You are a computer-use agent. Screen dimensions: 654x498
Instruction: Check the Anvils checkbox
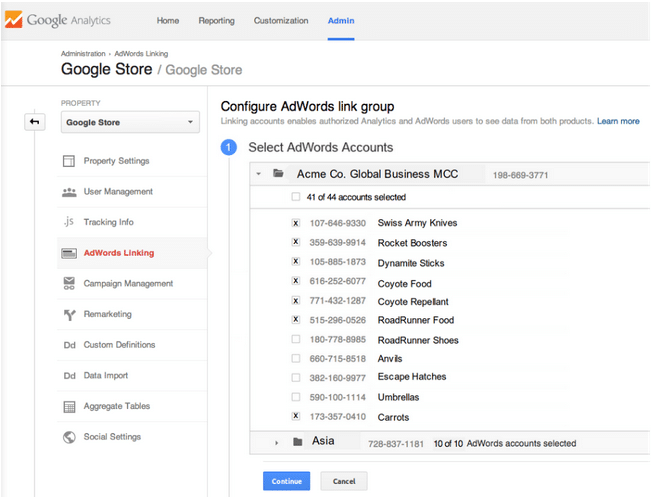click(x=296, y=358)
